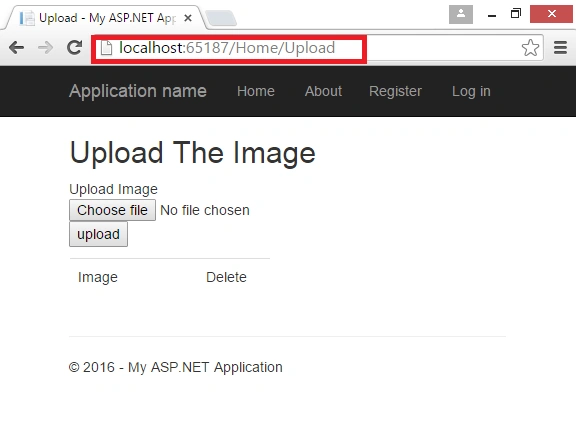Click the Choose file button

coord(112,210)
